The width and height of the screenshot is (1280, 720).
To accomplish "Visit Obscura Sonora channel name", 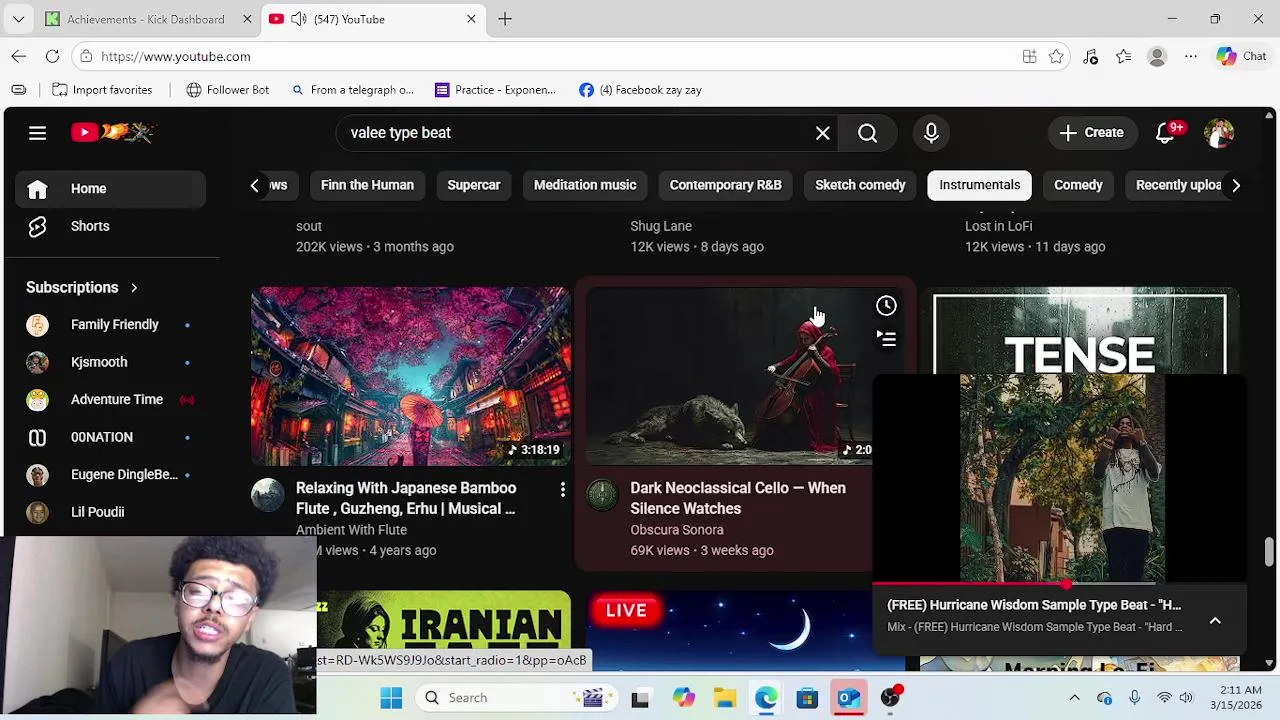I will pyautogui.click(x=677, y=530).
